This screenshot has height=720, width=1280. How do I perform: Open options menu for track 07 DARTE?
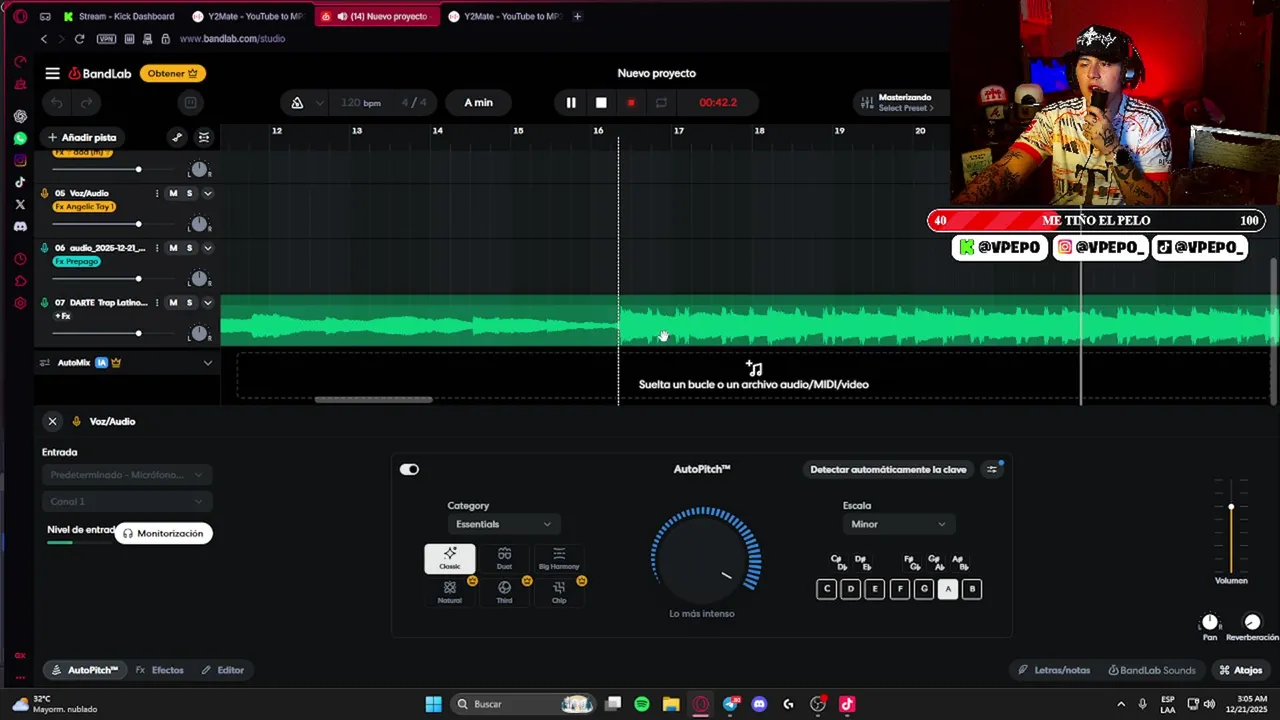click(x=157, y=303)
